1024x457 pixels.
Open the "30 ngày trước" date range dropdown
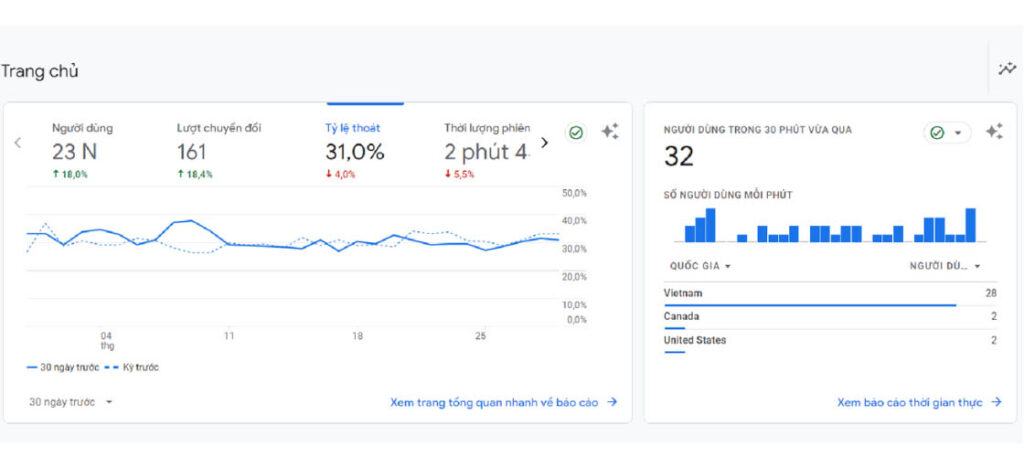pyautogui.click(x=71, y=402)
